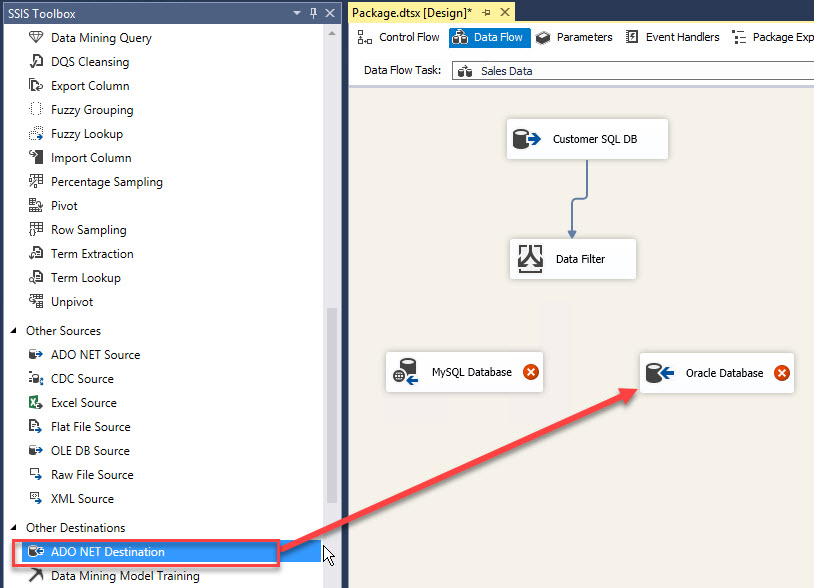Click the Unpivot icon
Image resolution: width=814 pixels, height=588 pixels.
(36, 301)
